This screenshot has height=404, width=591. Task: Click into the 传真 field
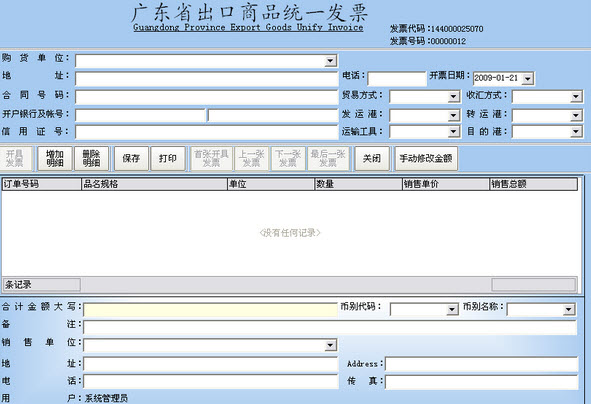click(x=482, y=382)
